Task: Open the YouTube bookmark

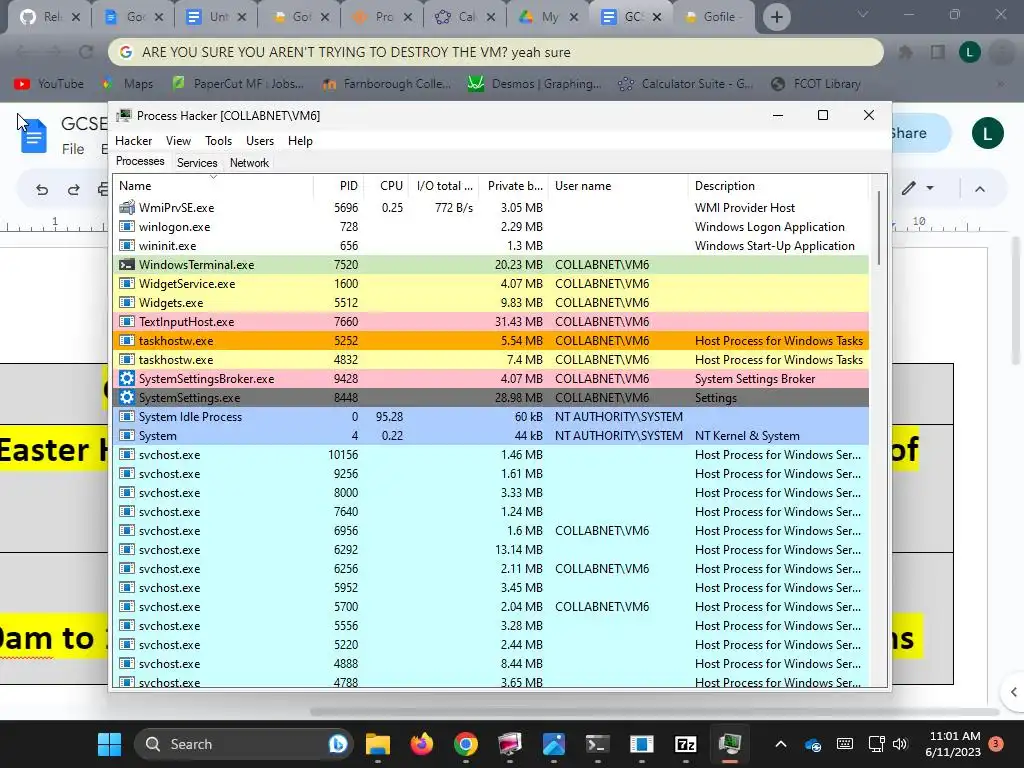Action: click(x=49, y=84)
